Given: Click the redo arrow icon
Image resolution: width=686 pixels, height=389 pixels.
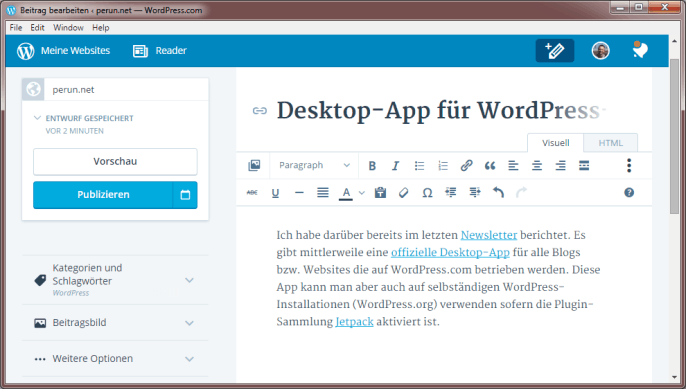Looking at the screenshot, I should coord(522,192).
